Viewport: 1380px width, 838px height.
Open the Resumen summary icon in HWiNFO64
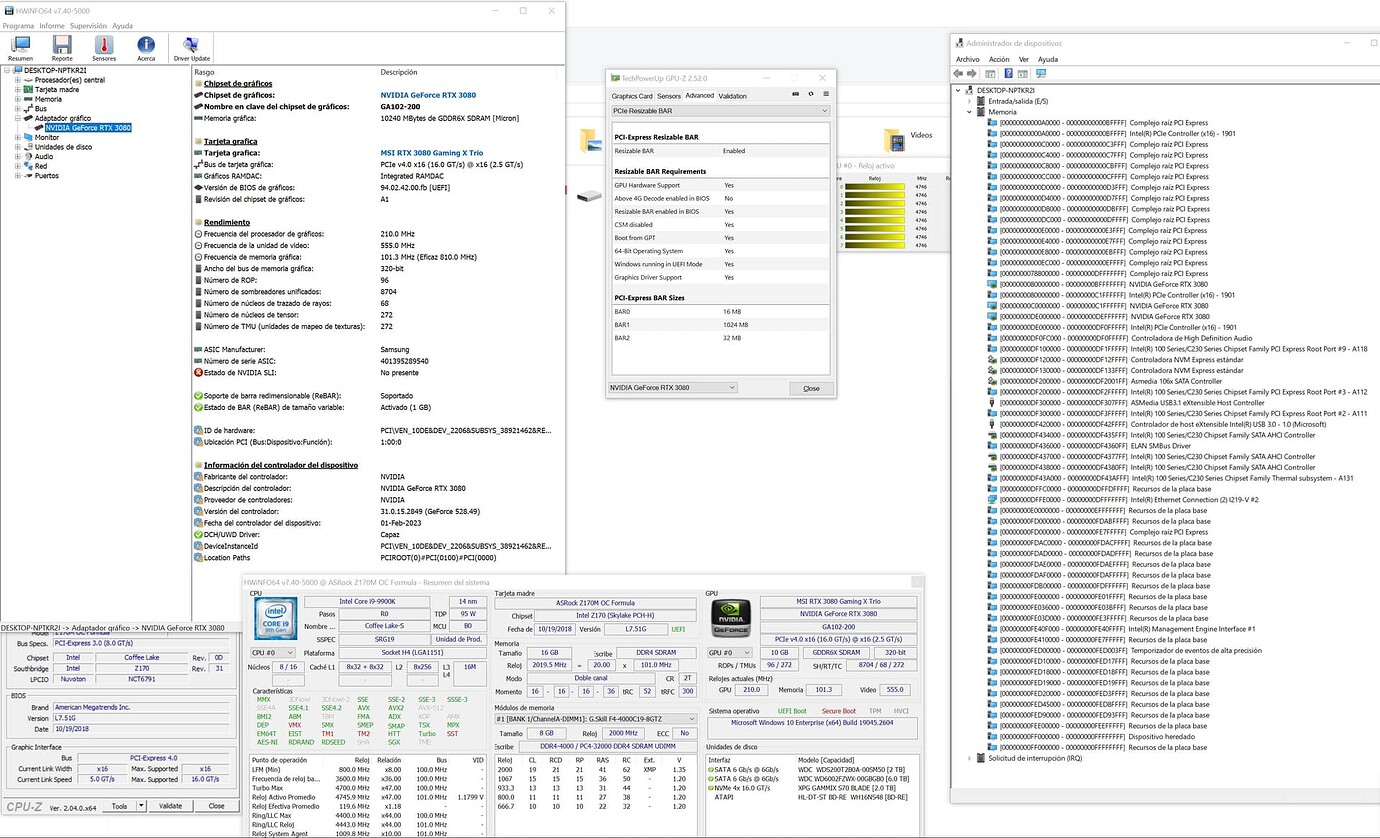20,43
